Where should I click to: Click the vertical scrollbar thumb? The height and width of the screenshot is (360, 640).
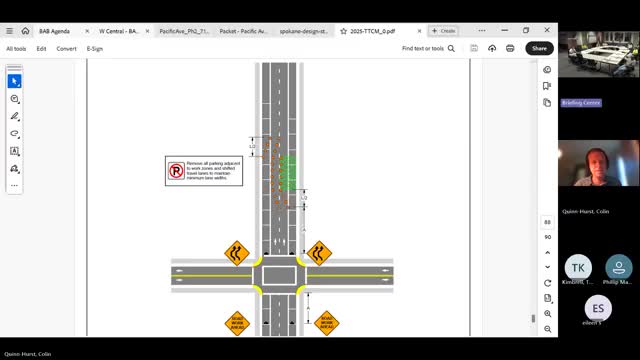(533, 318)
